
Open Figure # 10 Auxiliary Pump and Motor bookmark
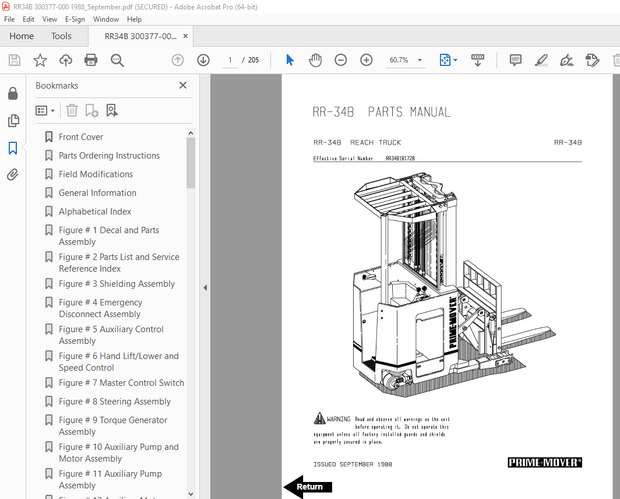(119, 453)
